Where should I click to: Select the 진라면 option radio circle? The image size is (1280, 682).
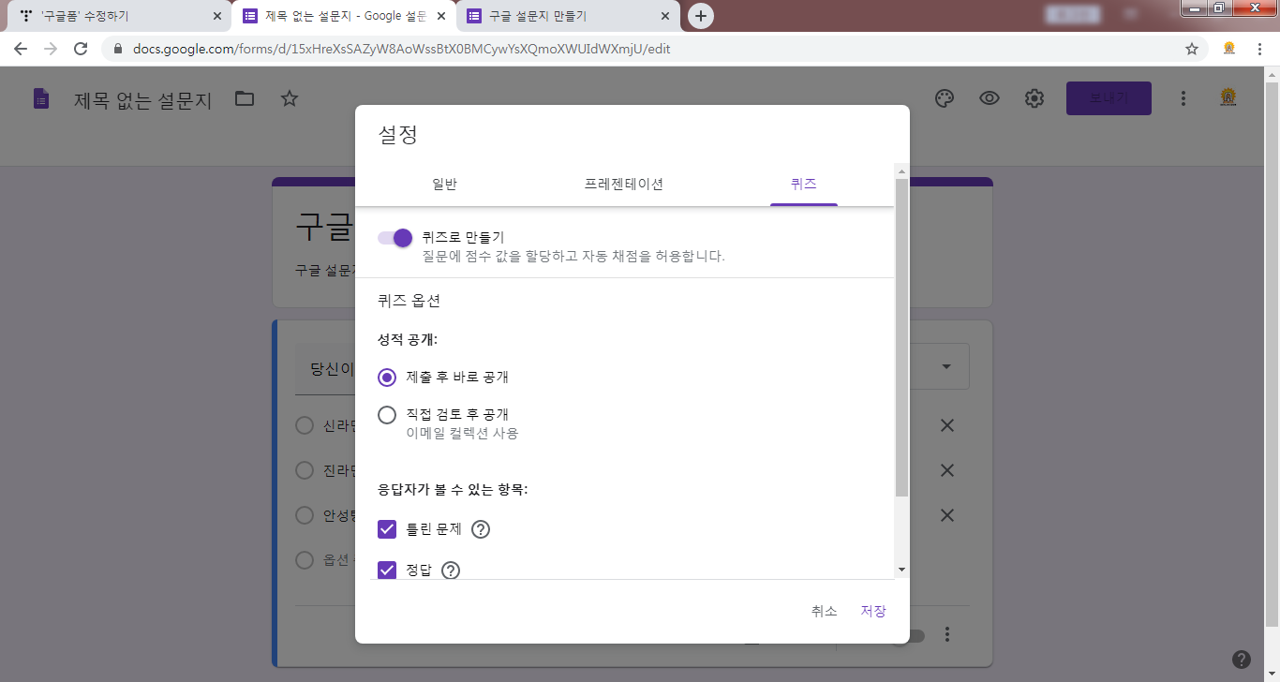click(305, 470)
